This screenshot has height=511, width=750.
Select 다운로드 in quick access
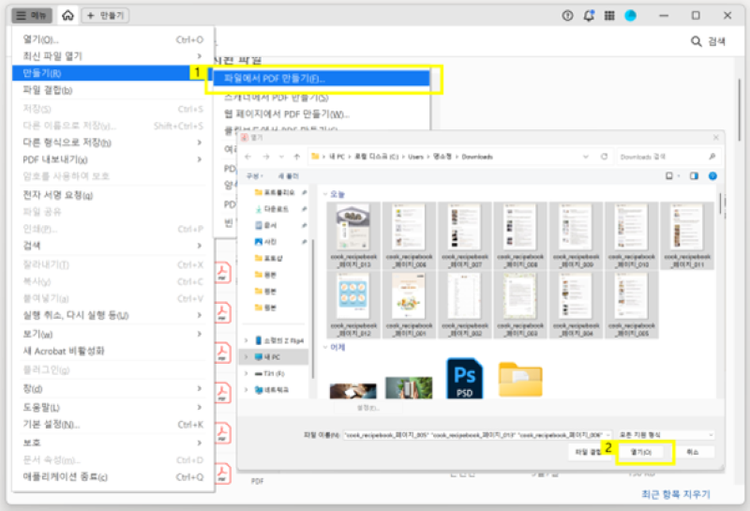click(276, 209)
